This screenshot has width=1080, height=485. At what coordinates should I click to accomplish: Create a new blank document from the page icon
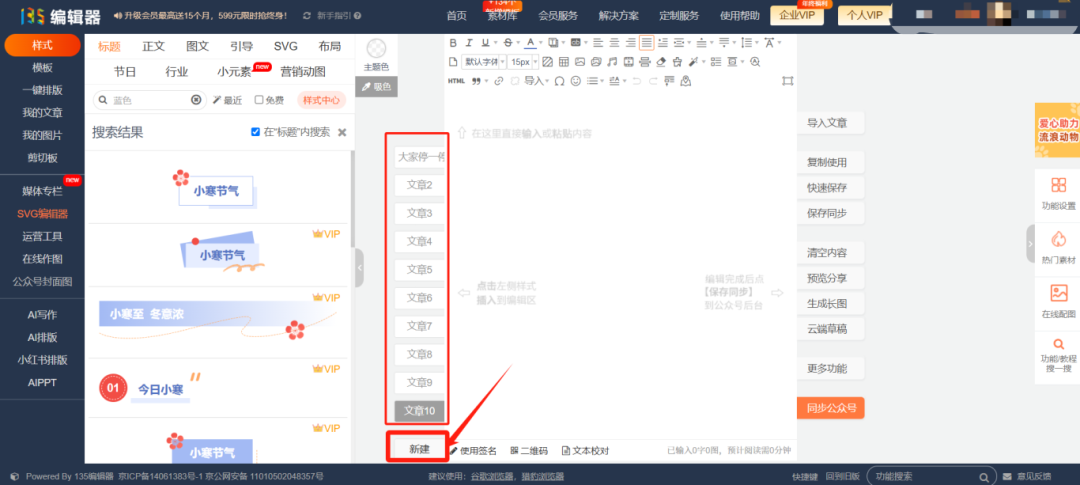pyautogui.click(x=453, y=62)
